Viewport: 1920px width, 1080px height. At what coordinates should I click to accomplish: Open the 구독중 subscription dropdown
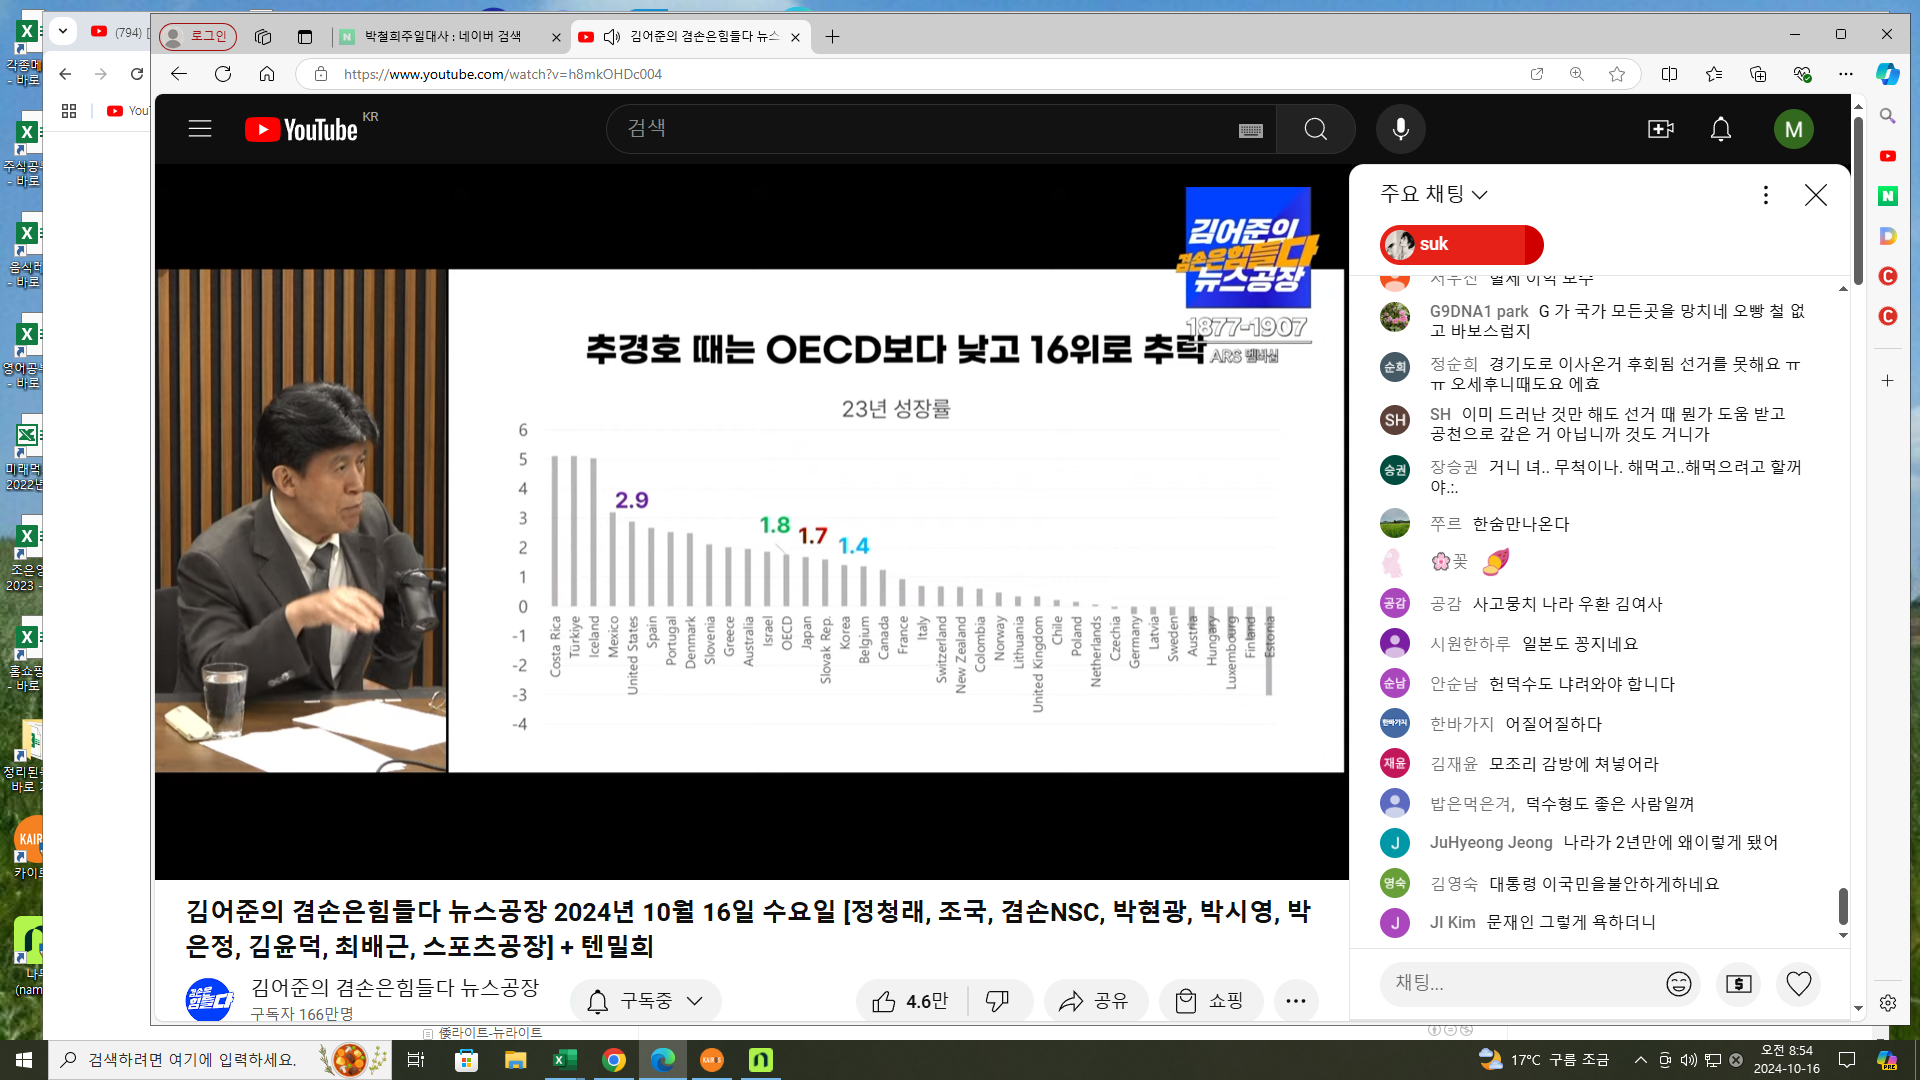[x=646, y=1001]
